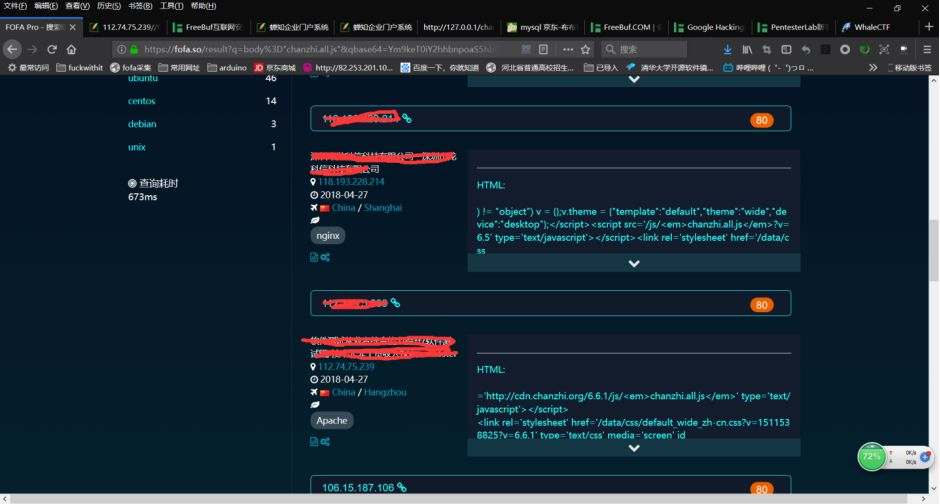Click document icon under nginx tag
This screenshot has width=940, height=504.
[314, 257]
